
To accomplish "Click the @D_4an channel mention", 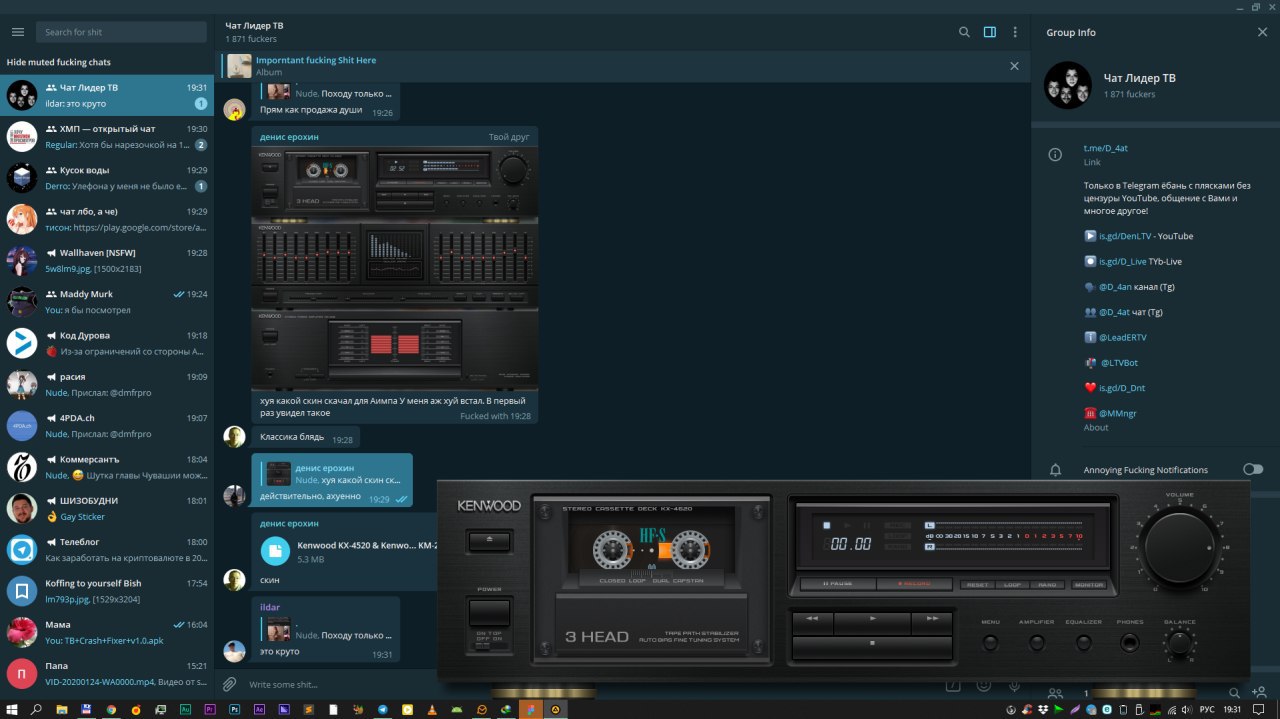I will click(1115, 286).
